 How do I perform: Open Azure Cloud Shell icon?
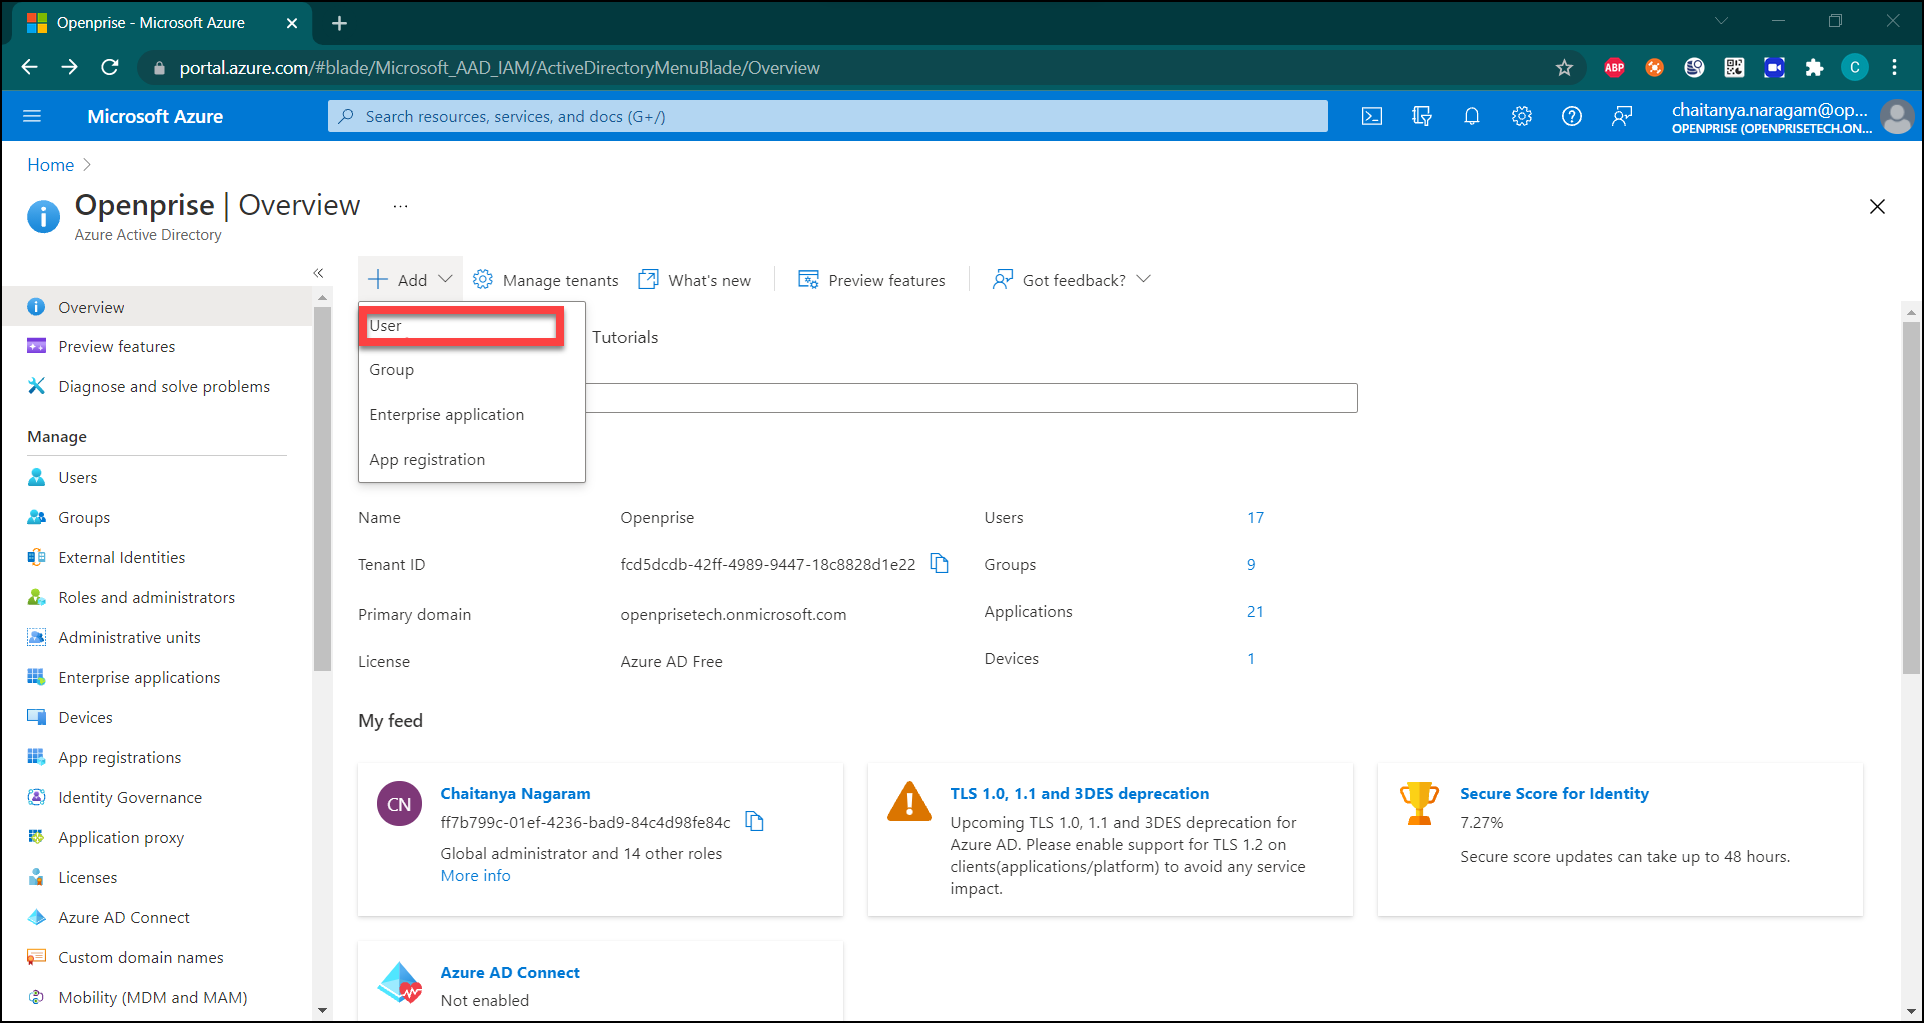1372,116
